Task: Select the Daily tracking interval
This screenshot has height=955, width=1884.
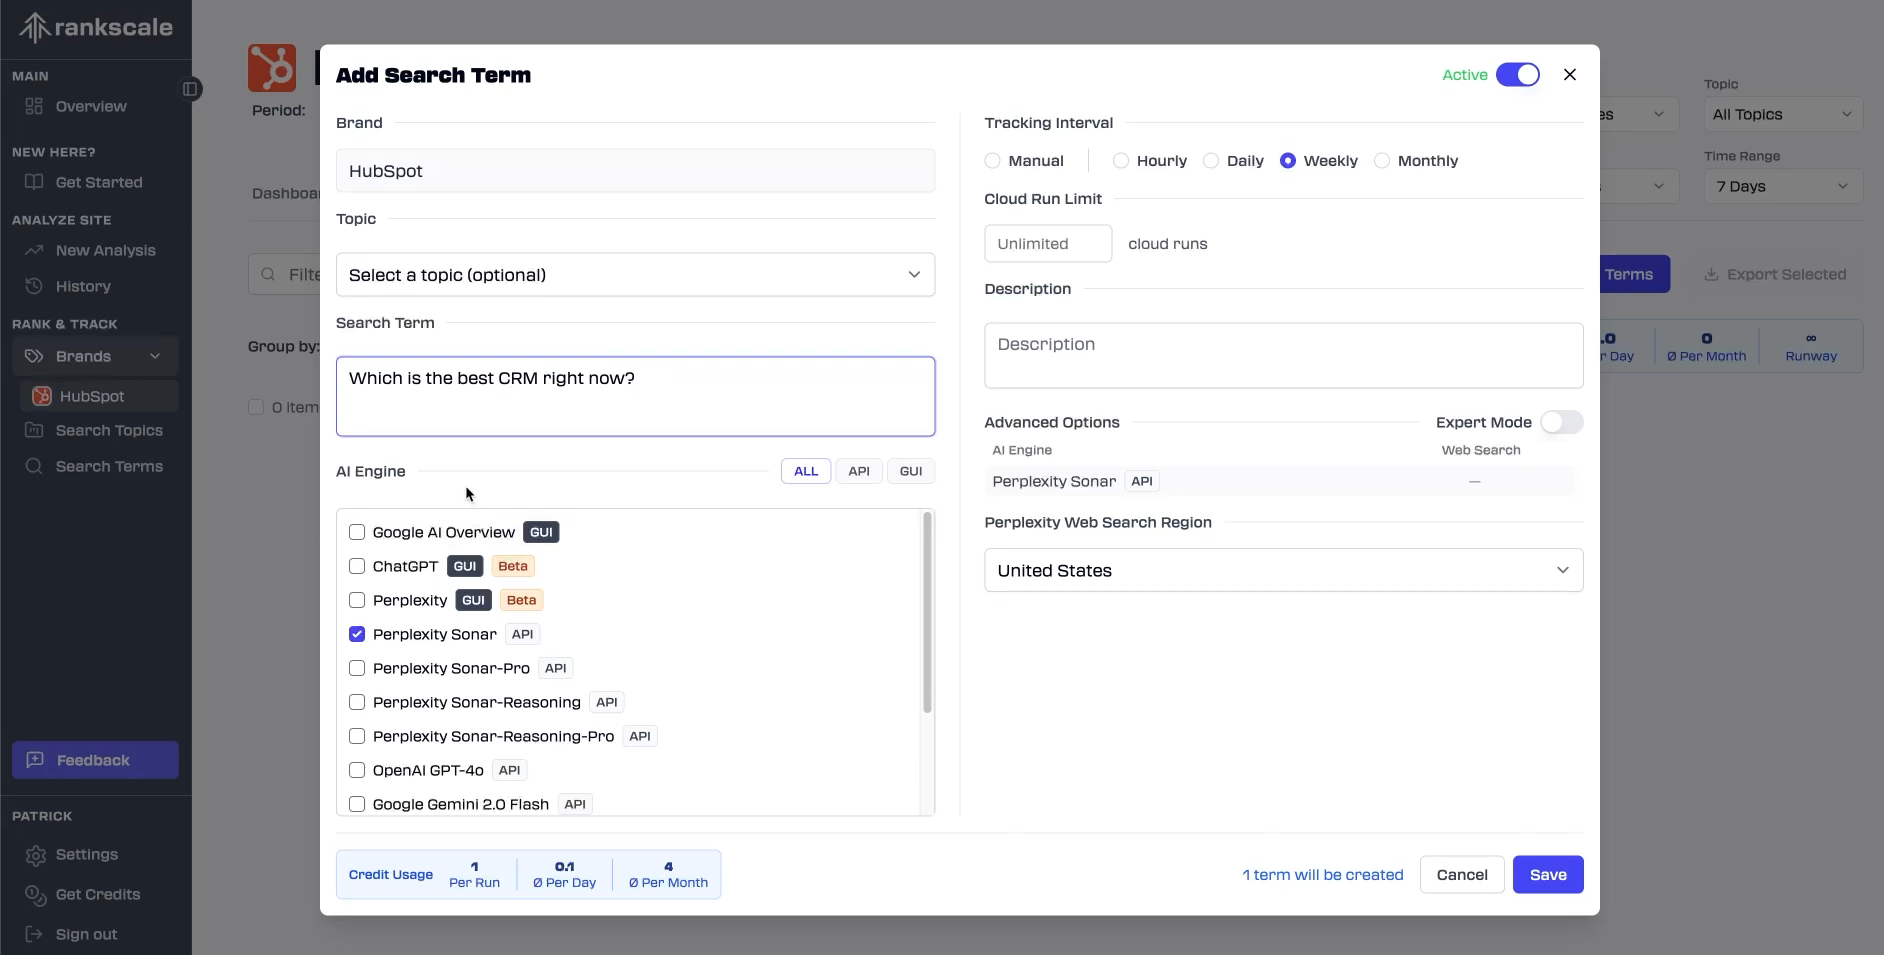Action: [x=1211, y=161]
